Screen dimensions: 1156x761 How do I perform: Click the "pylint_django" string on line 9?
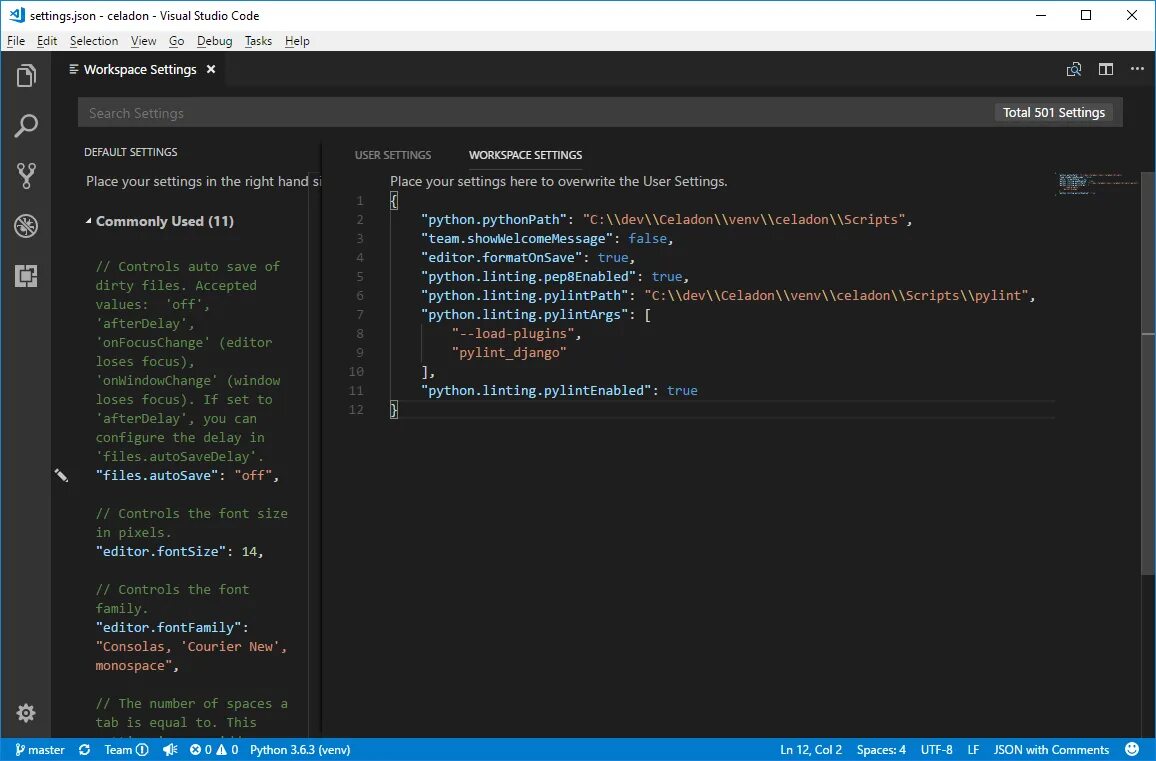point(509,352)
